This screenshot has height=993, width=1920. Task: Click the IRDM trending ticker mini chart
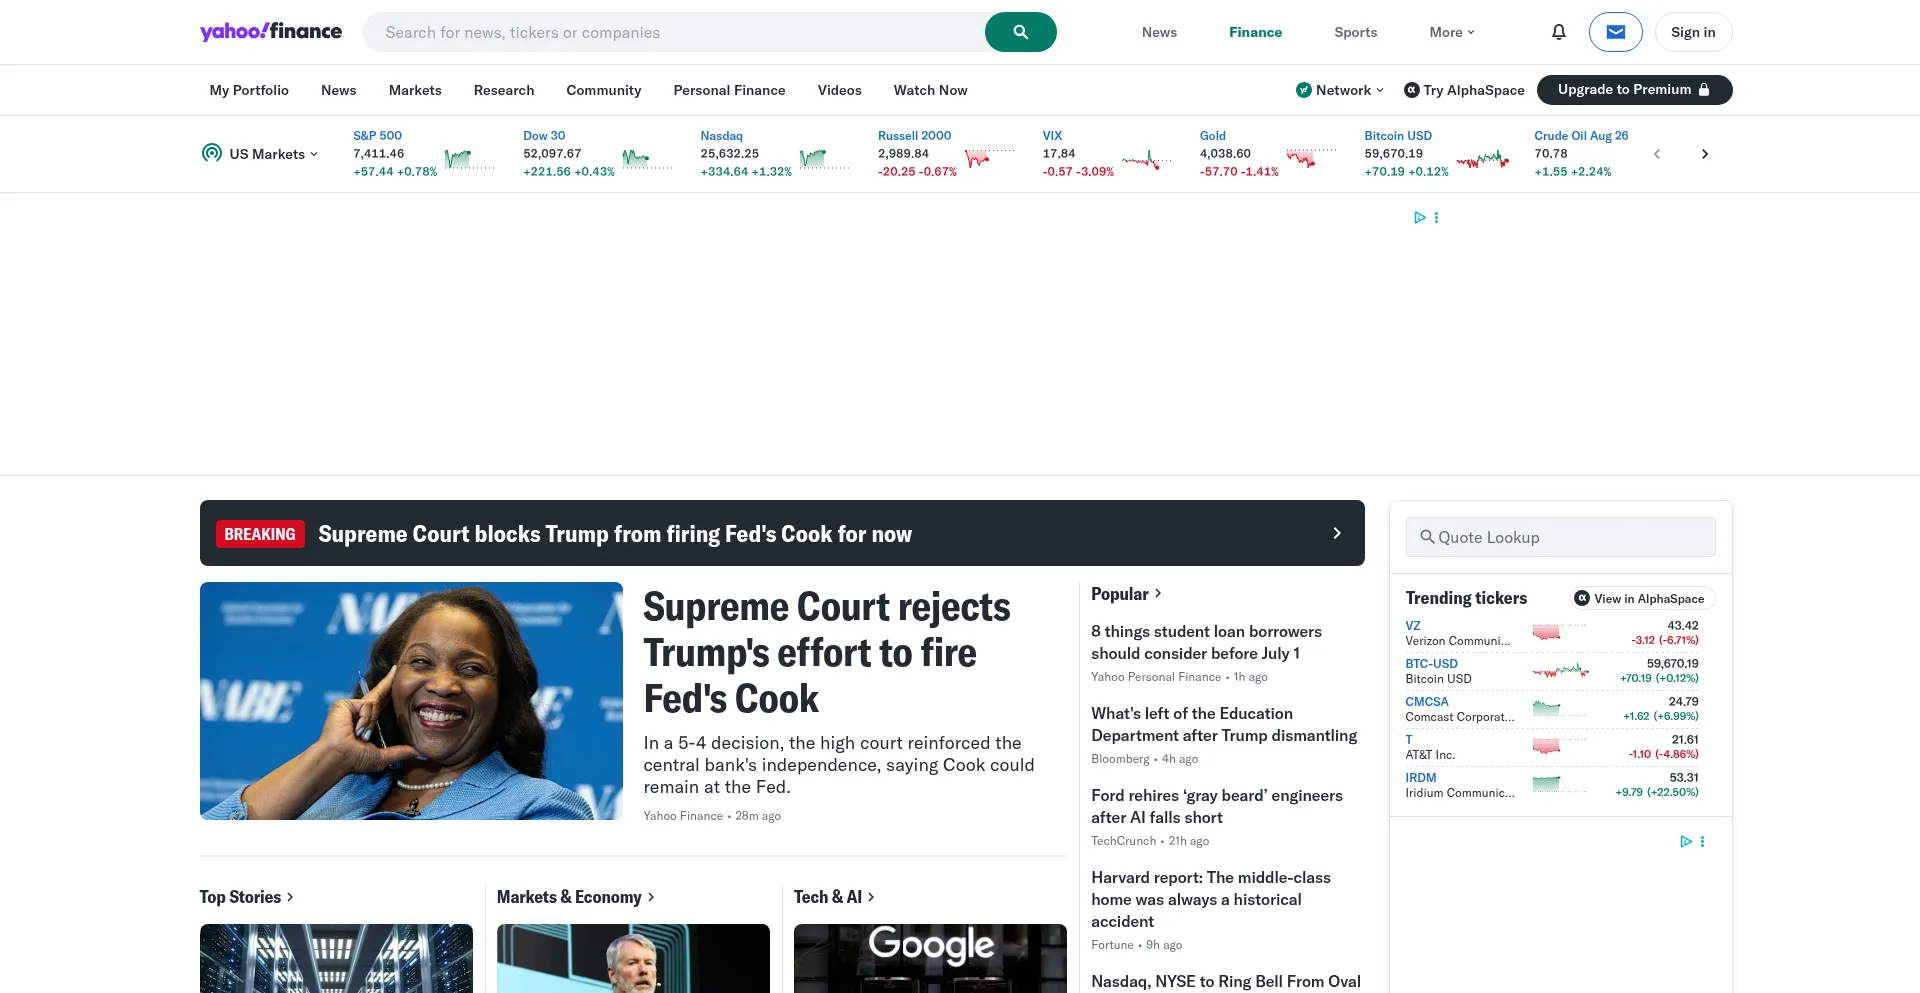tap(1560, 784)
